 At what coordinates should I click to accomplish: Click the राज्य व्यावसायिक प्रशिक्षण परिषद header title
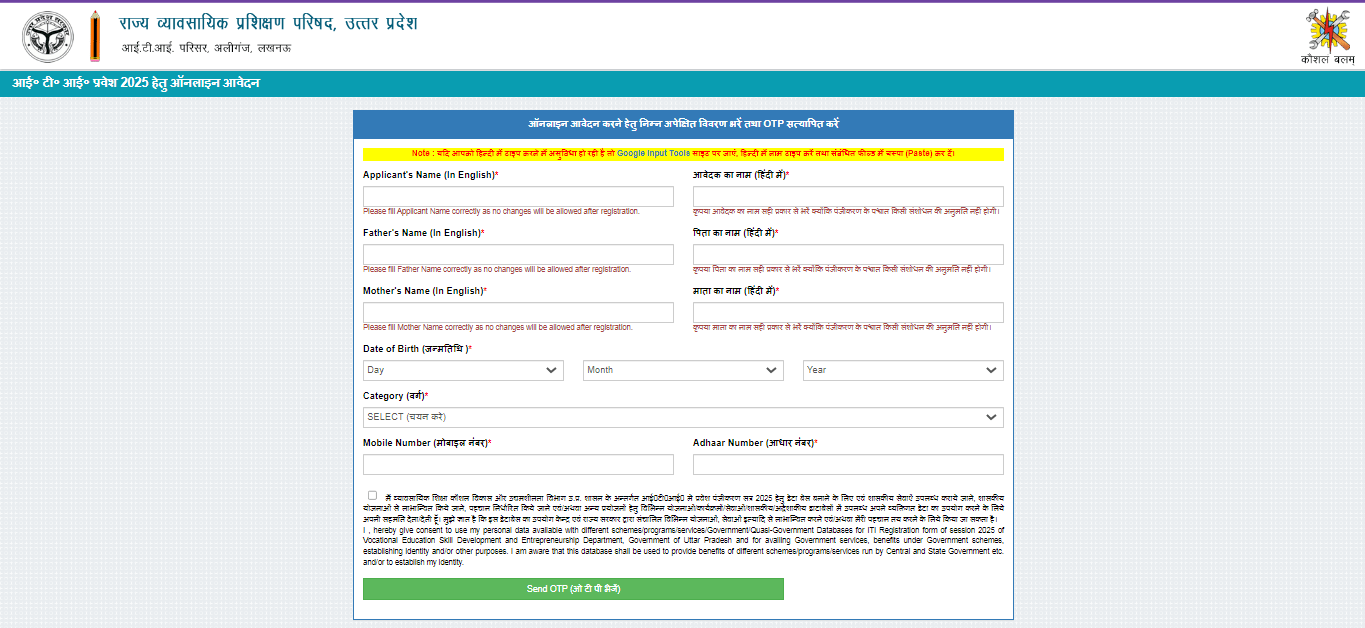tap(269, 23)
